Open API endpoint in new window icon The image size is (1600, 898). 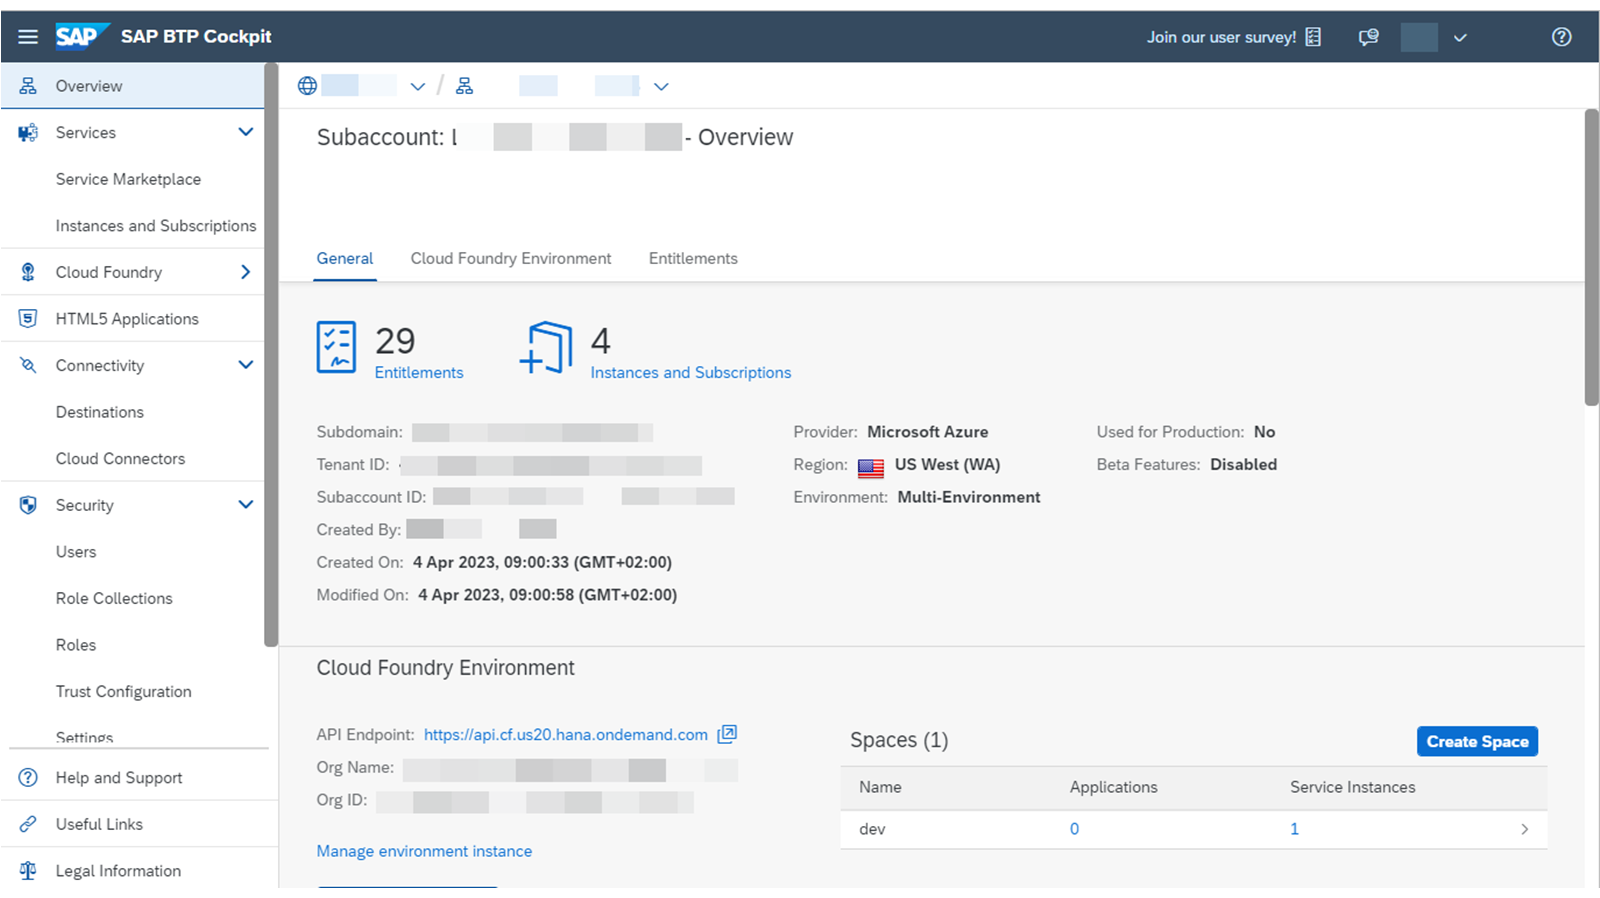point(727,734)
